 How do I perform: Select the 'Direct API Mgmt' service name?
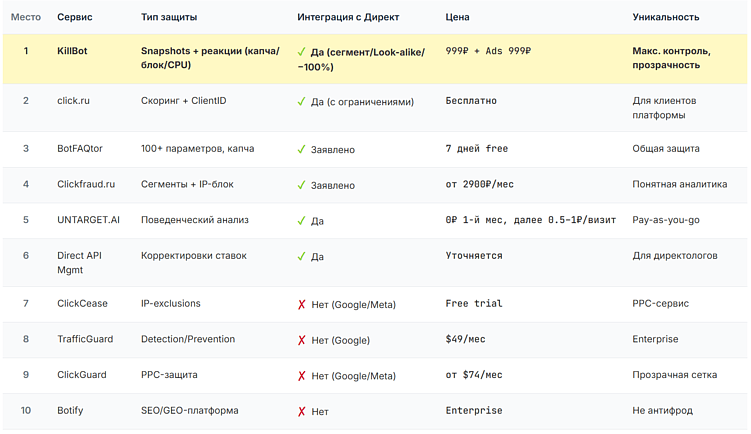[80, 263]
